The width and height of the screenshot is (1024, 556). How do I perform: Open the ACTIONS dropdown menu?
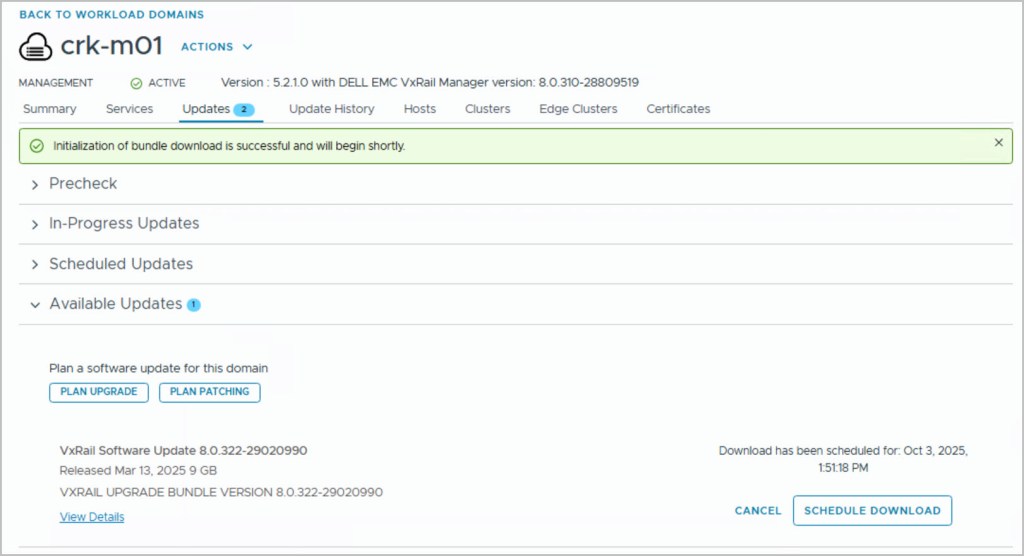[x=217, y=47]
